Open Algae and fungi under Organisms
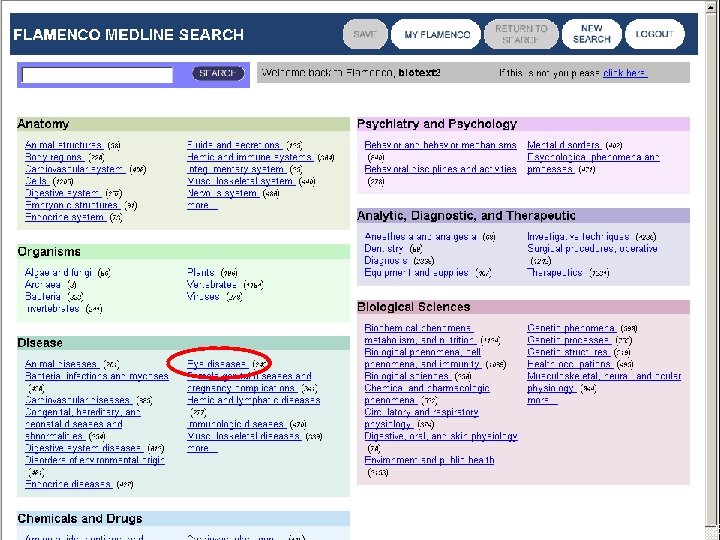Viewport: 720px width, 540px height. point(59,272)
